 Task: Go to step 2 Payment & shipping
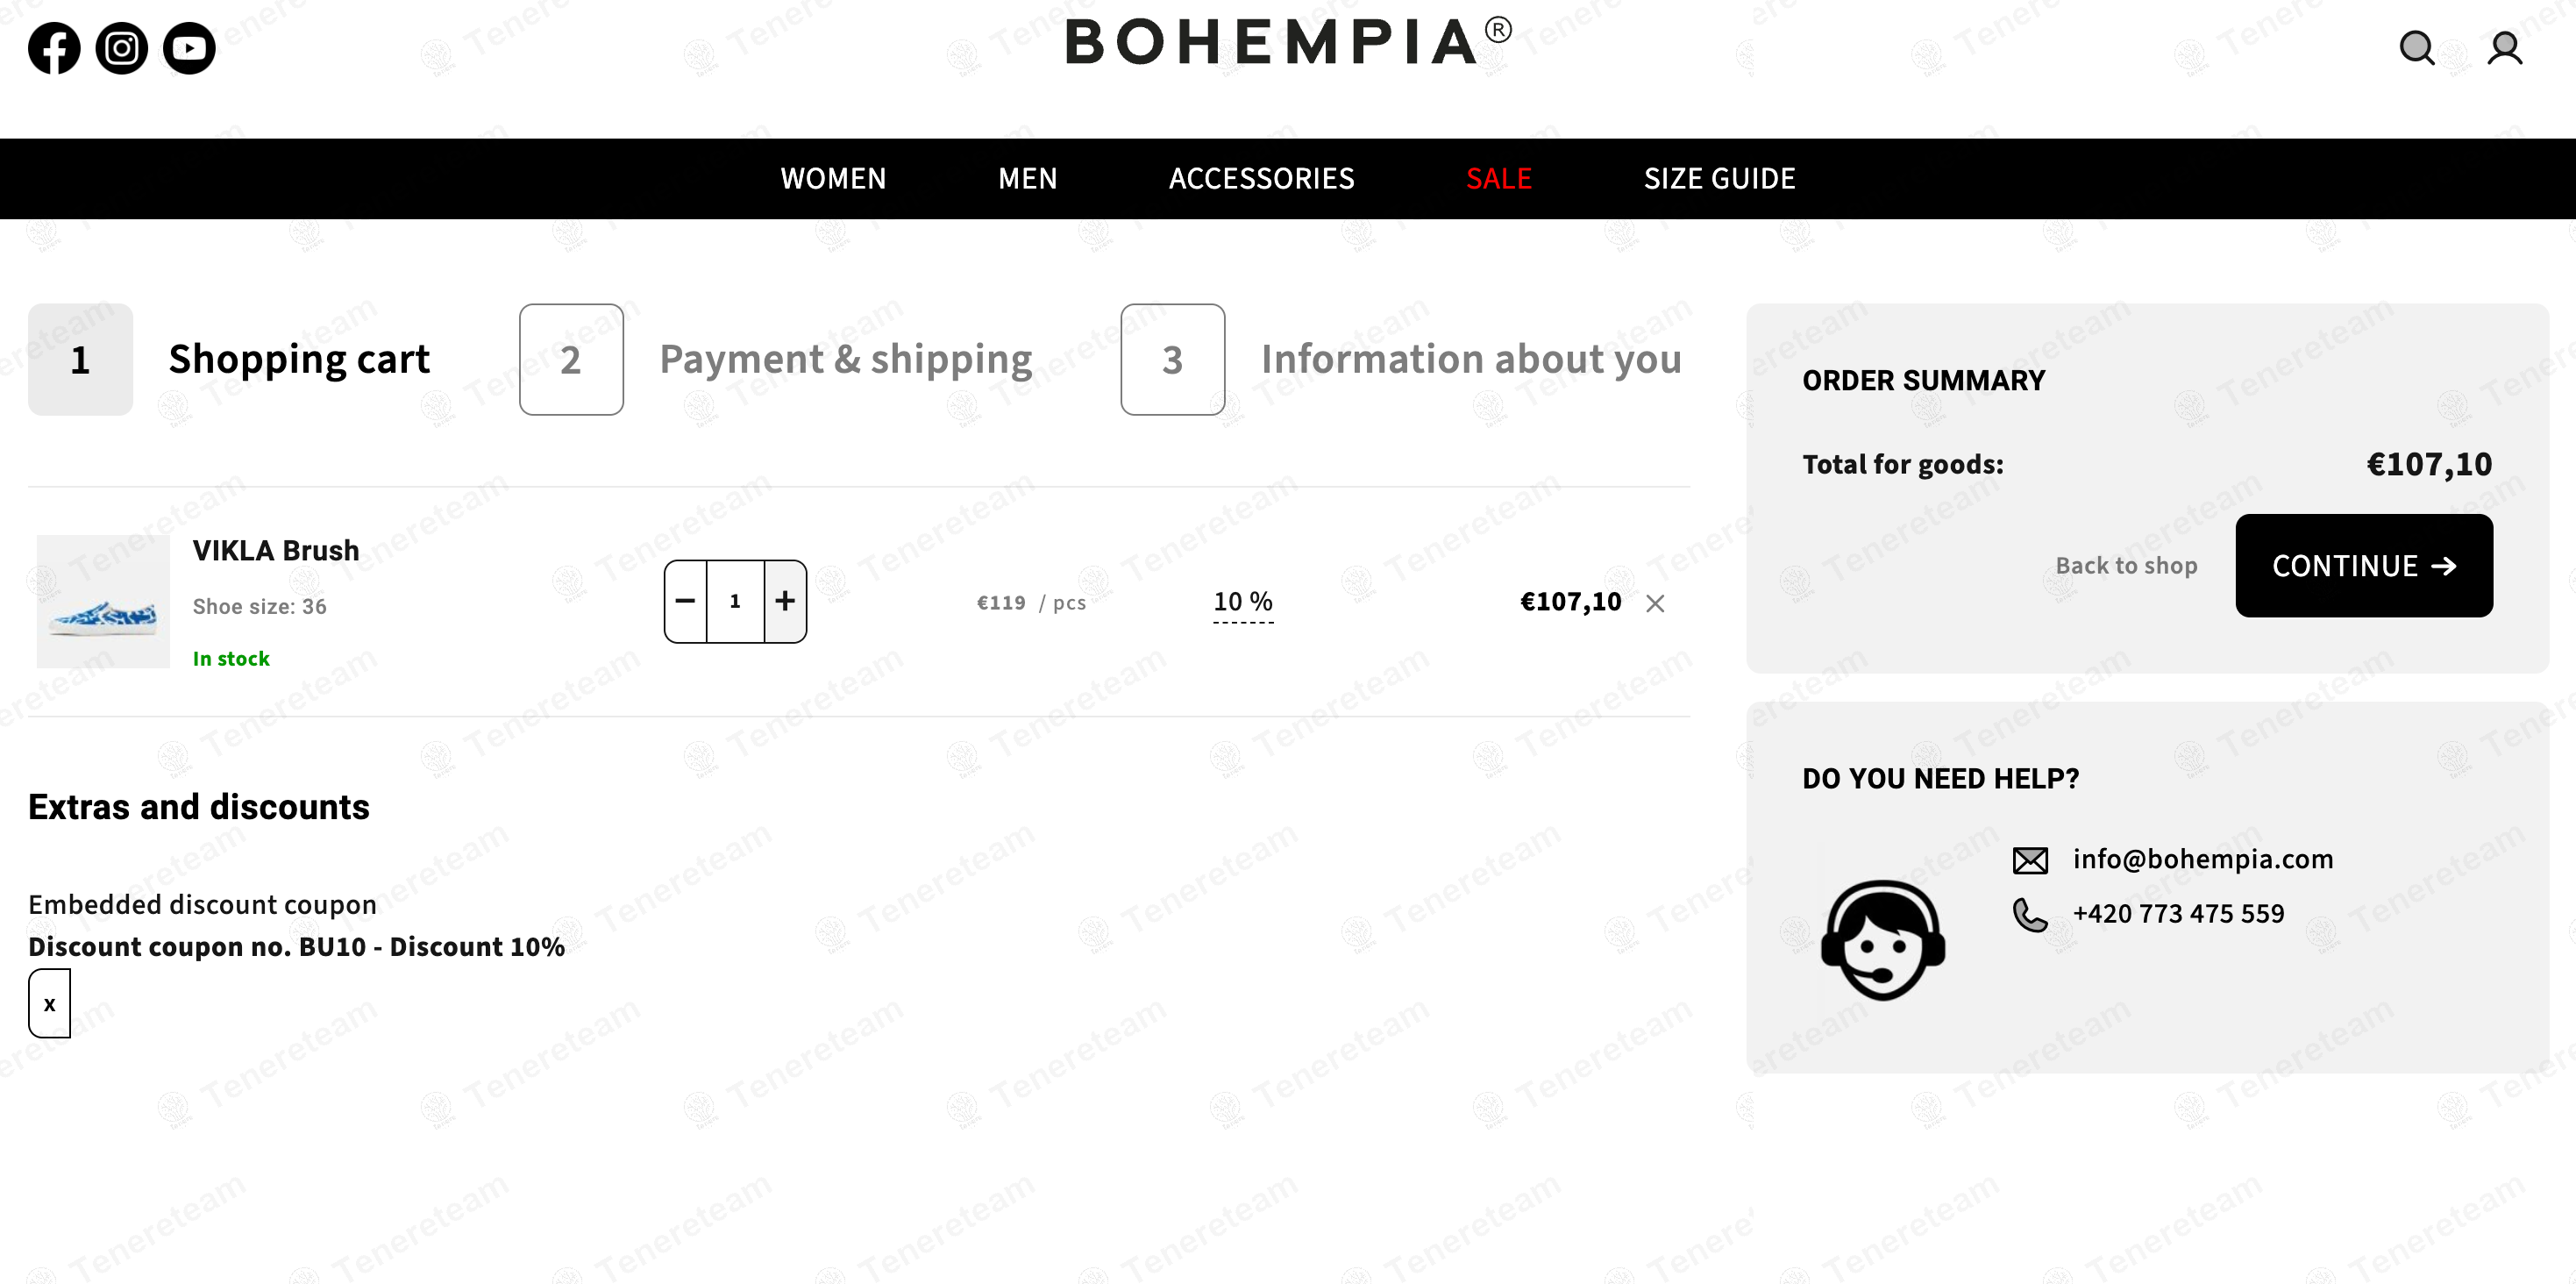pyautogui.click(x=776, y=359)
